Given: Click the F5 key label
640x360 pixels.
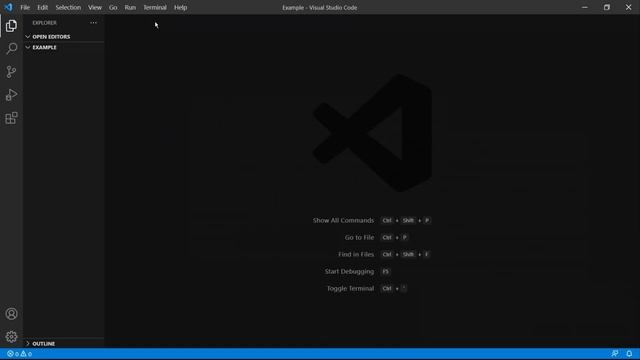Looking at the screenshot, I should point(385,271).
